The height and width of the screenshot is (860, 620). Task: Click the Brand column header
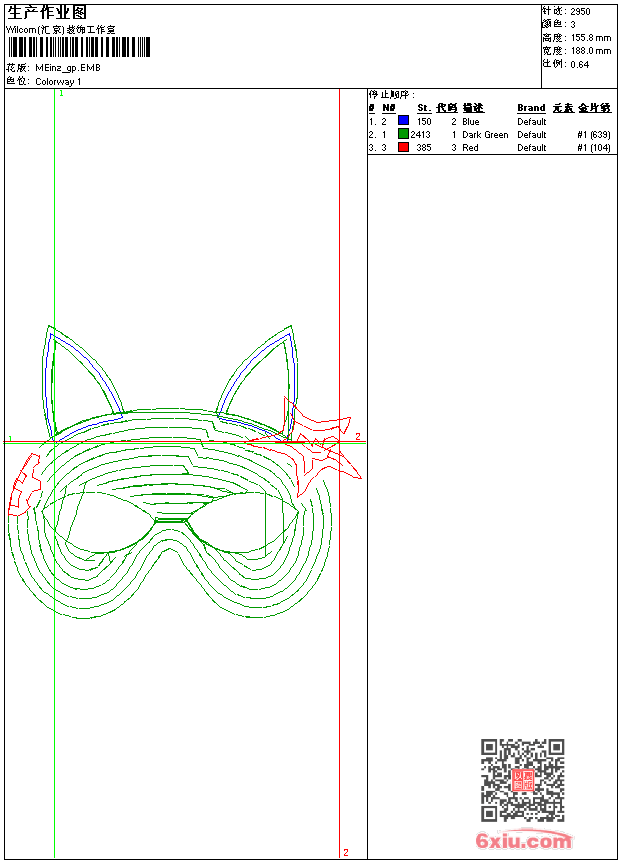point(531,108)
